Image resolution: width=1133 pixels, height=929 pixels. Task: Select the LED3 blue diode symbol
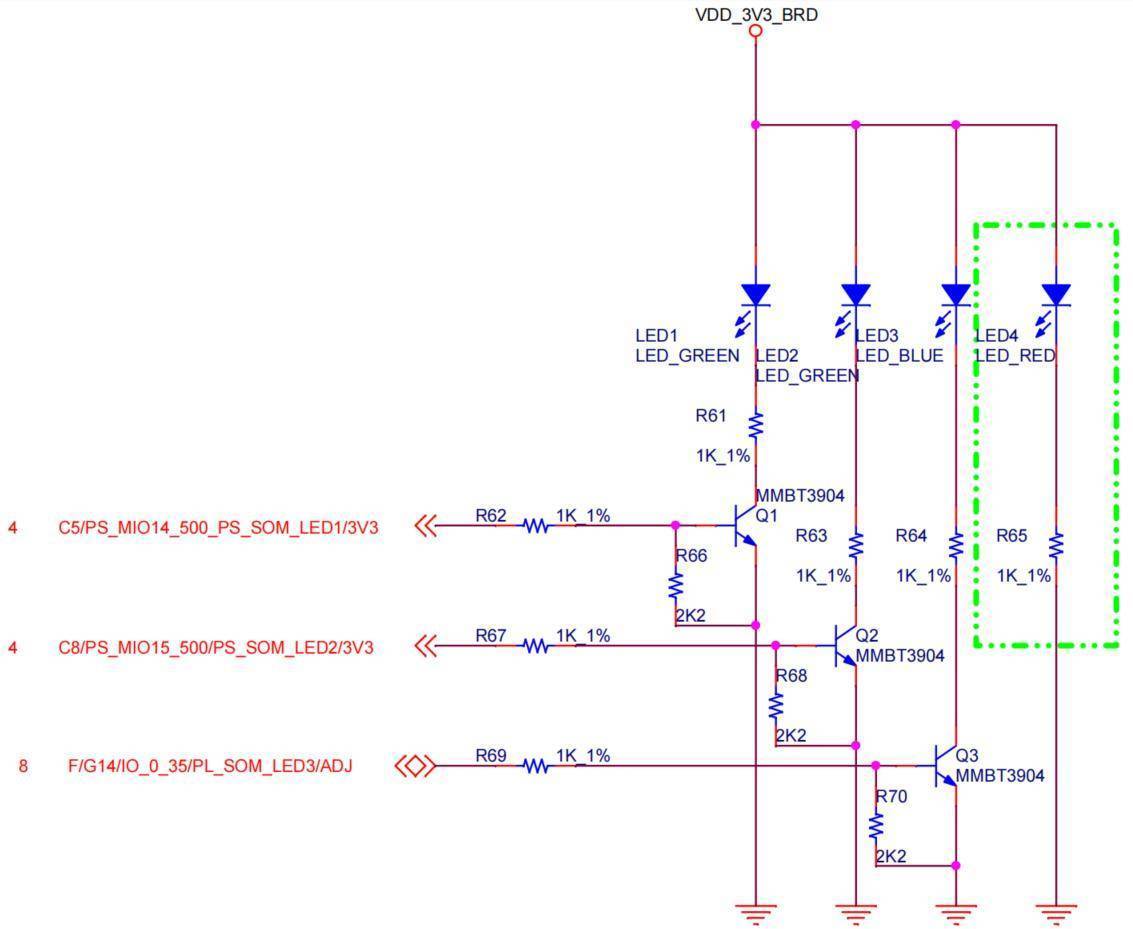tap(956, 295)
